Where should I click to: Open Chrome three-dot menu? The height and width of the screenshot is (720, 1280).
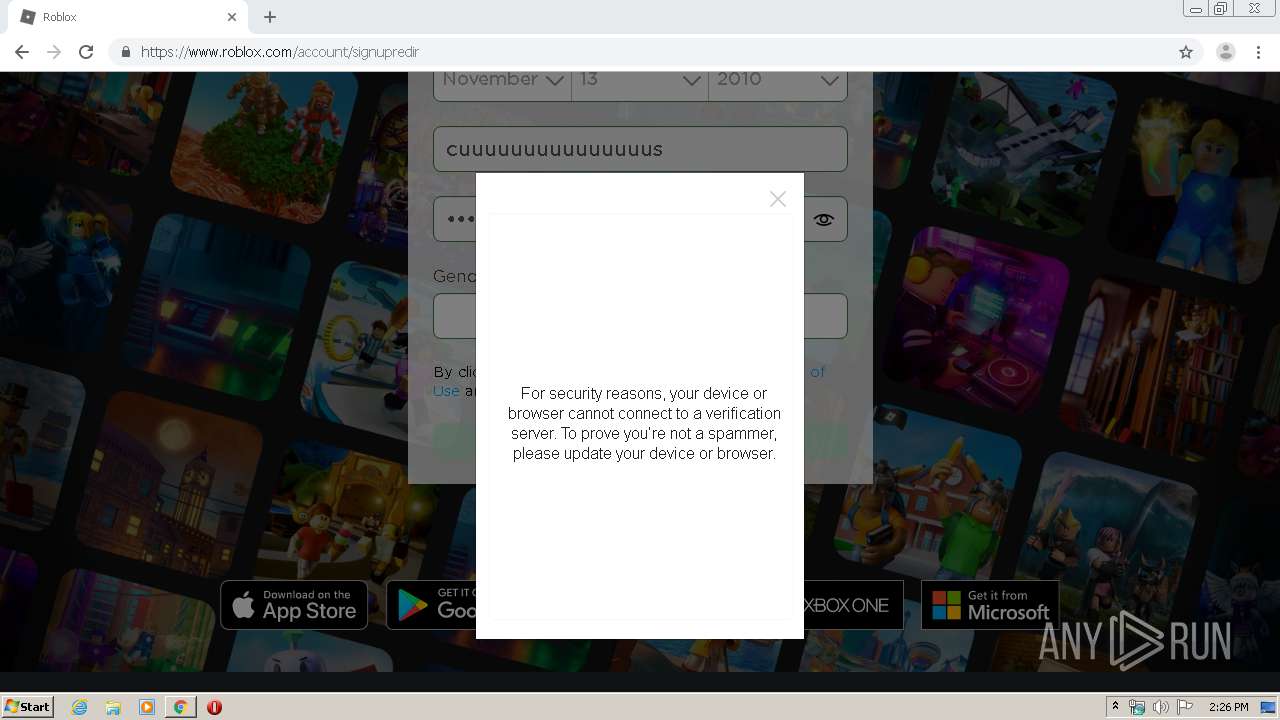point(1258,52)
